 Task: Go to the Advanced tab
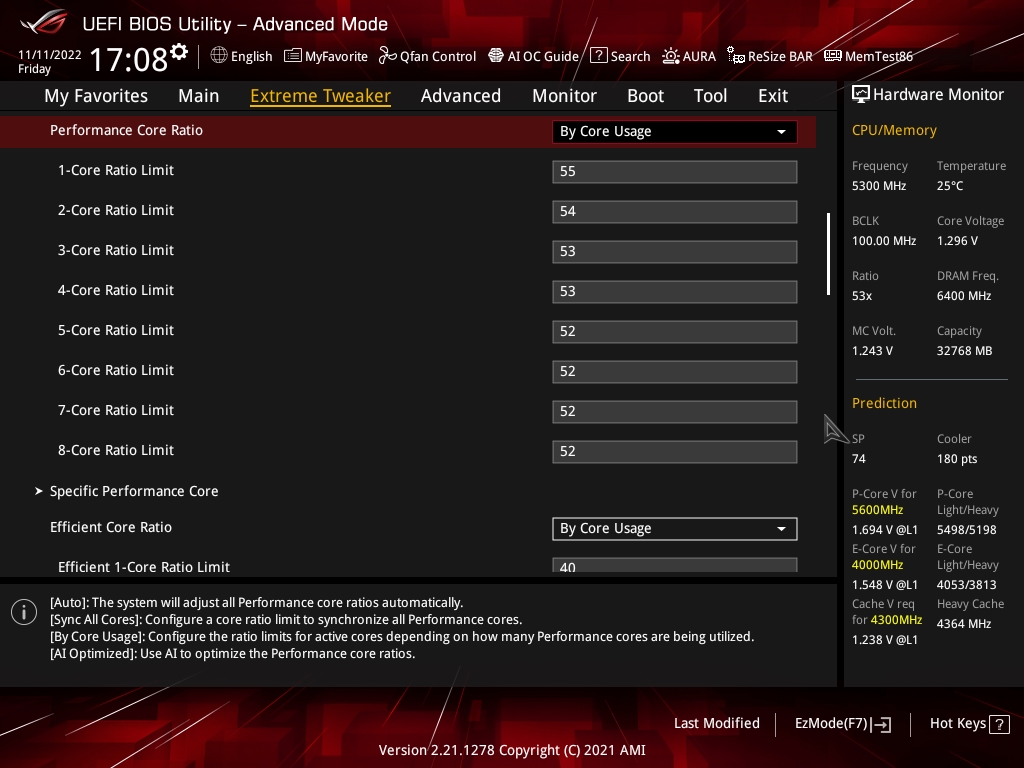click(x=461, y=95)
